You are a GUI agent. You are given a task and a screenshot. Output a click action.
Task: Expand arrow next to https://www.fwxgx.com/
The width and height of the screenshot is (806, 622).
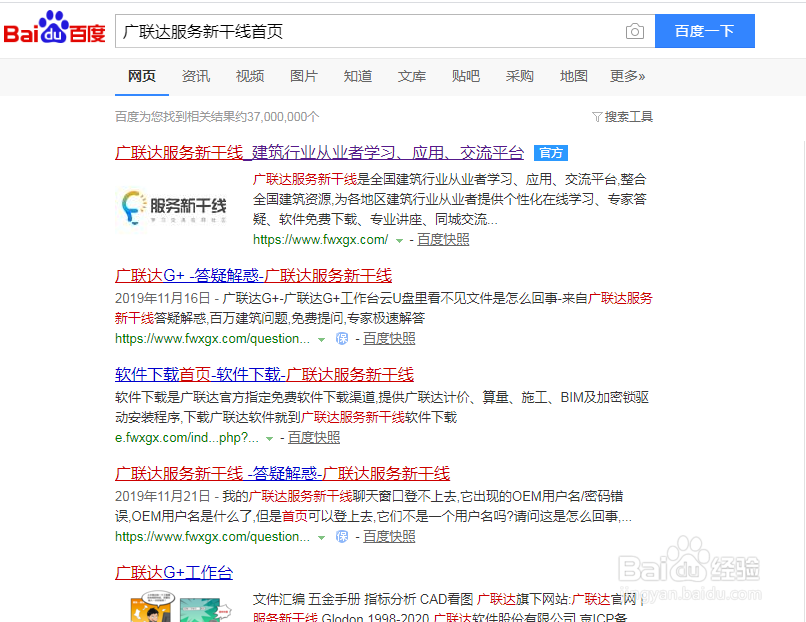[x=399, y=240]
